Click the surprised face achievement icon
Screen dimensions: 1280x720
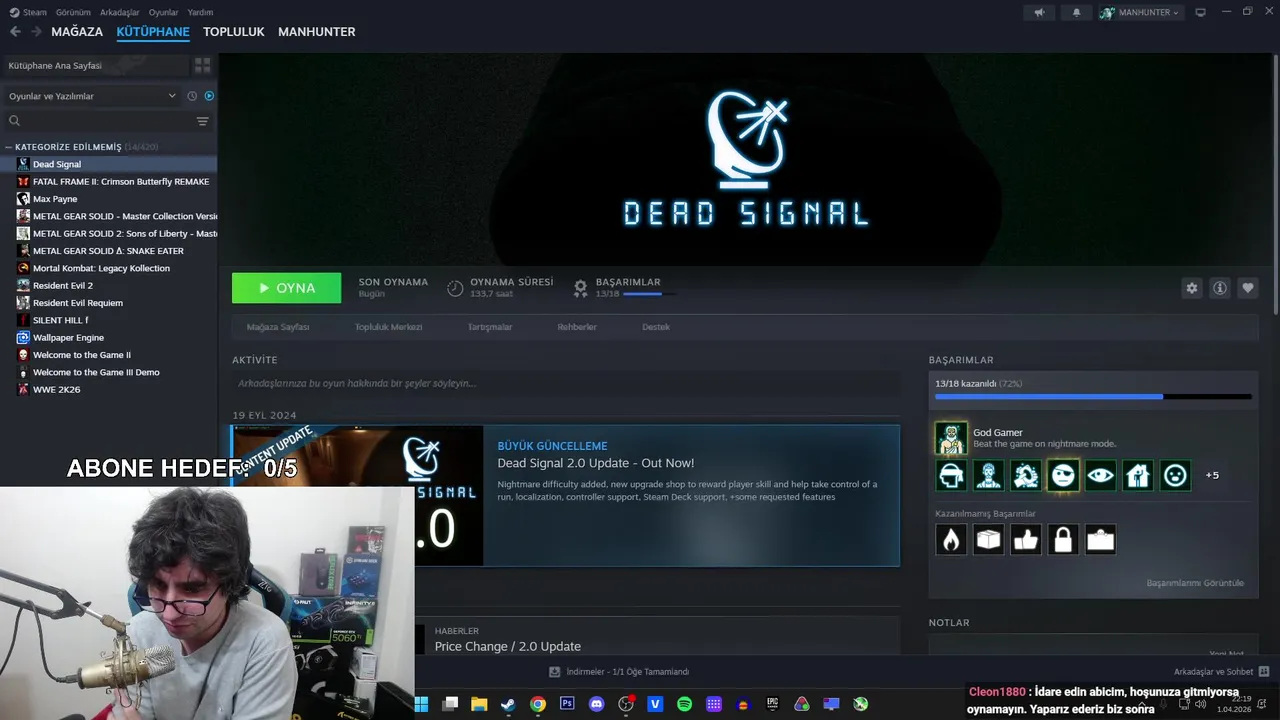(x=1175, y=475)
